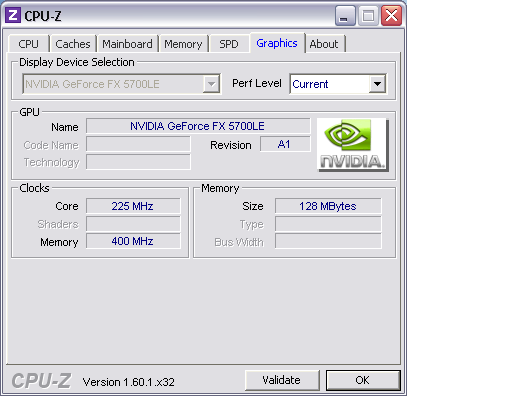Click the Validate button
This screenshot has width=512, height=396.
282,380
